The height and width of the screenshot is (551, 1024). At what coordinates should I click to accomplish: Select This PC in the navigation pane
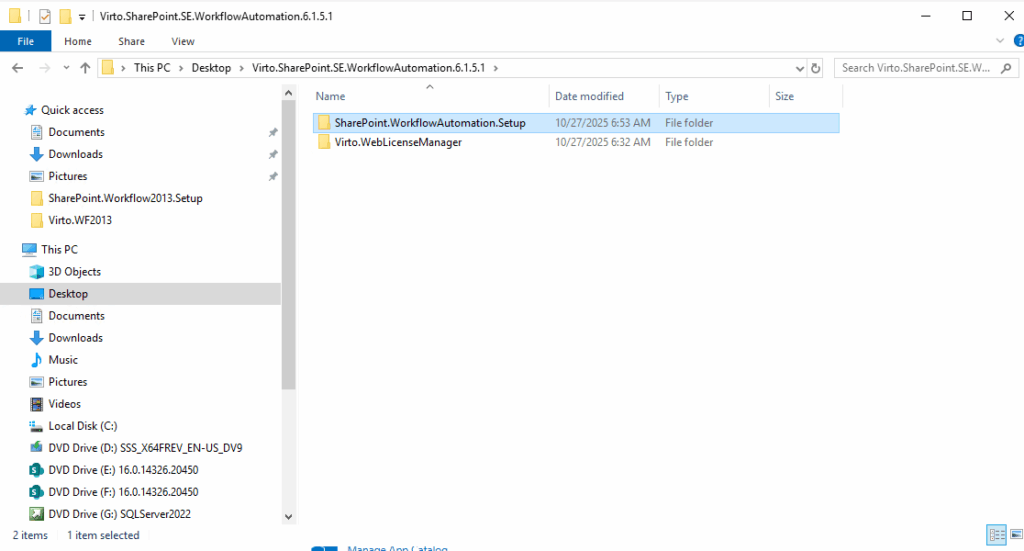(59, 249)
